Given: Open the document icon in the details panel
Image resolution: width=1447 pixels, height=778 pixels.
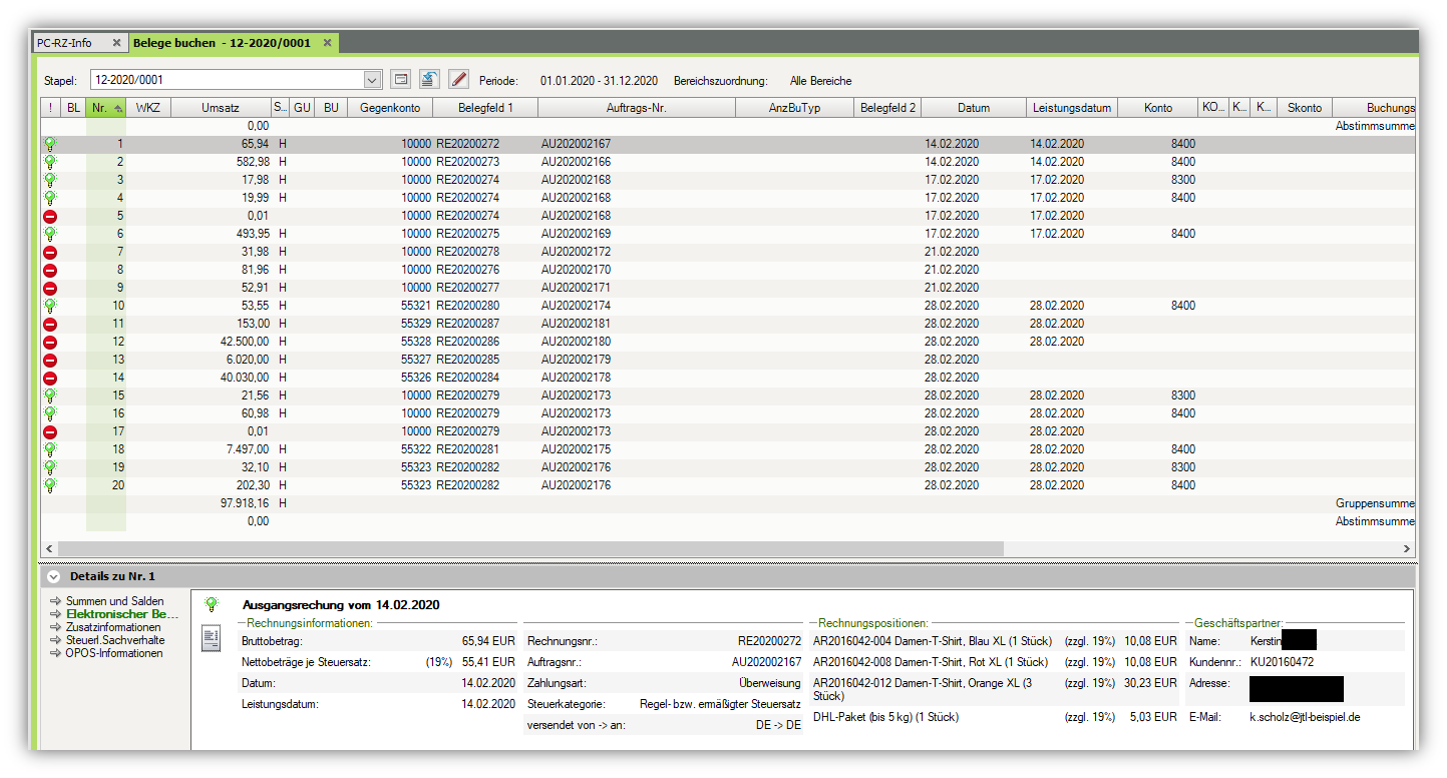Looking at the screenshot, I should point(211,640).
